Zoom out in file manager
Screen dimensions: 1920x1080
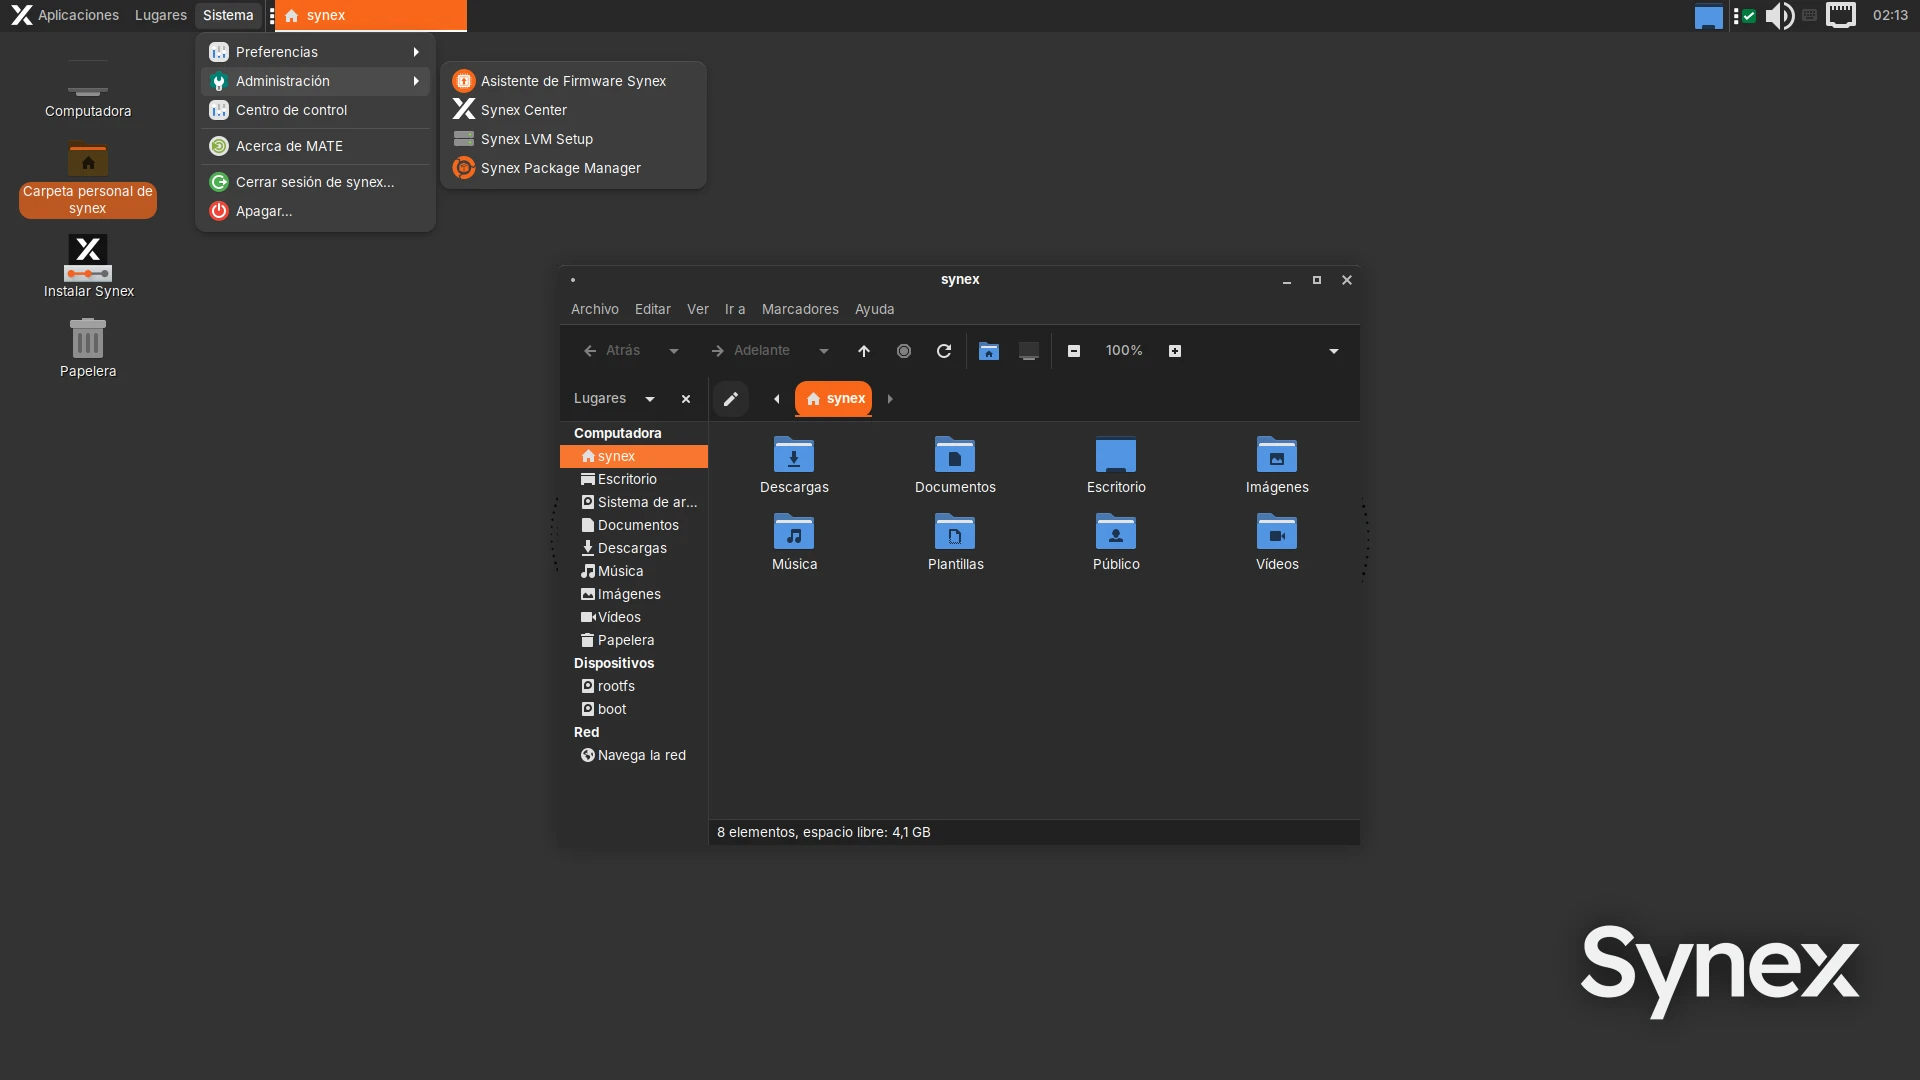pos(1074,351)
